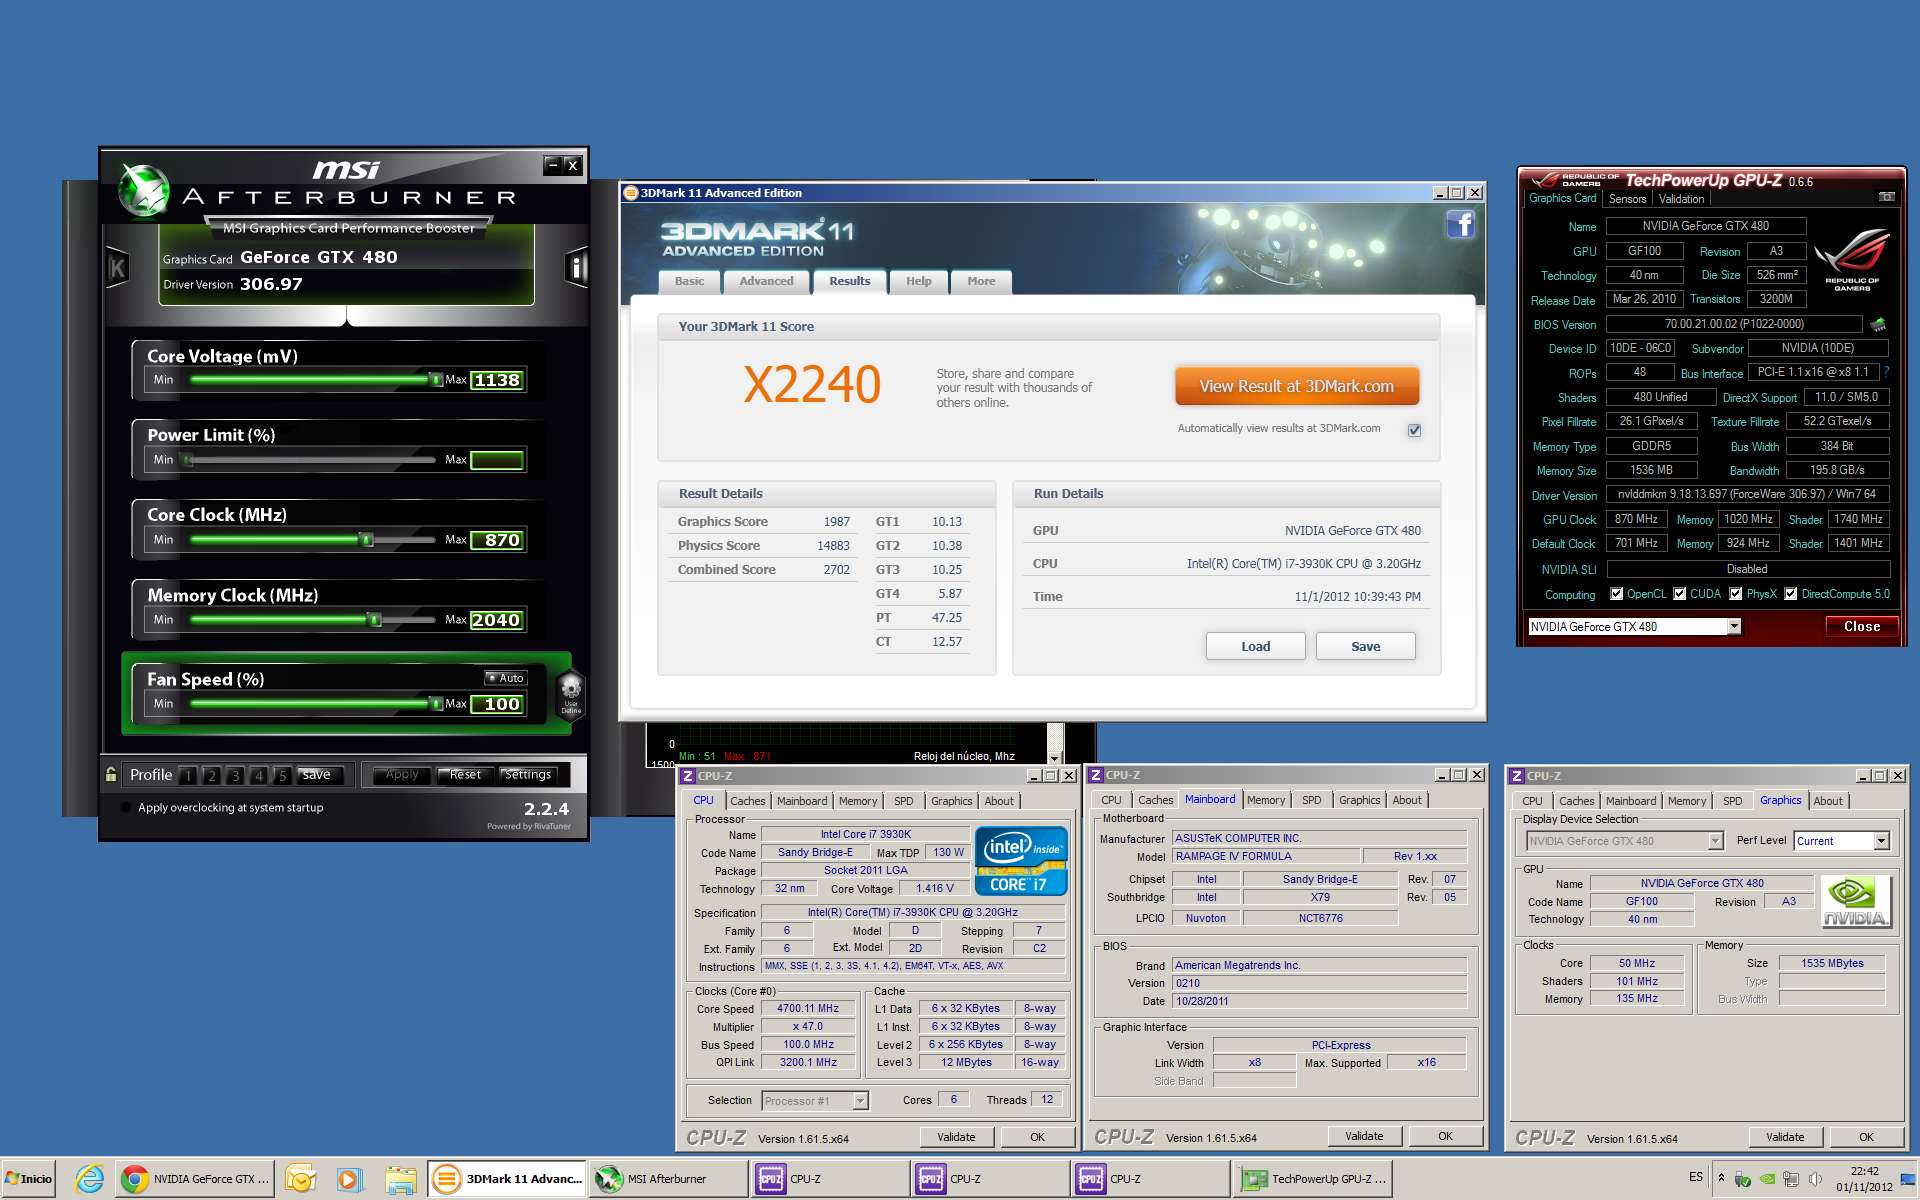
Task: Open About tab in CPU-Z Graphics window
Action: (x=1828, y=801)
